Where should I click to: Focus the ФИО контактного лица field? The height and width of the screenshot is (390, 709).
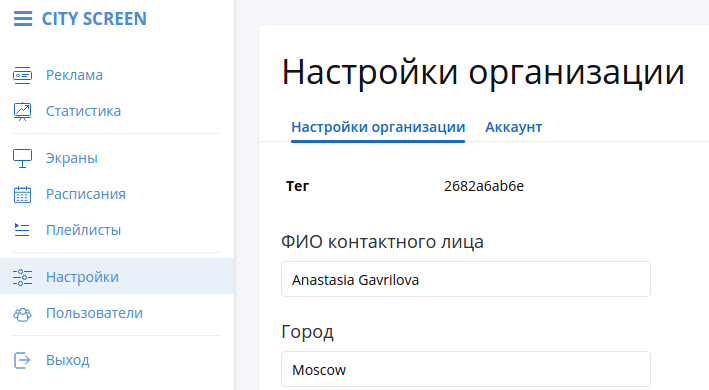click(x=466, y=279)
